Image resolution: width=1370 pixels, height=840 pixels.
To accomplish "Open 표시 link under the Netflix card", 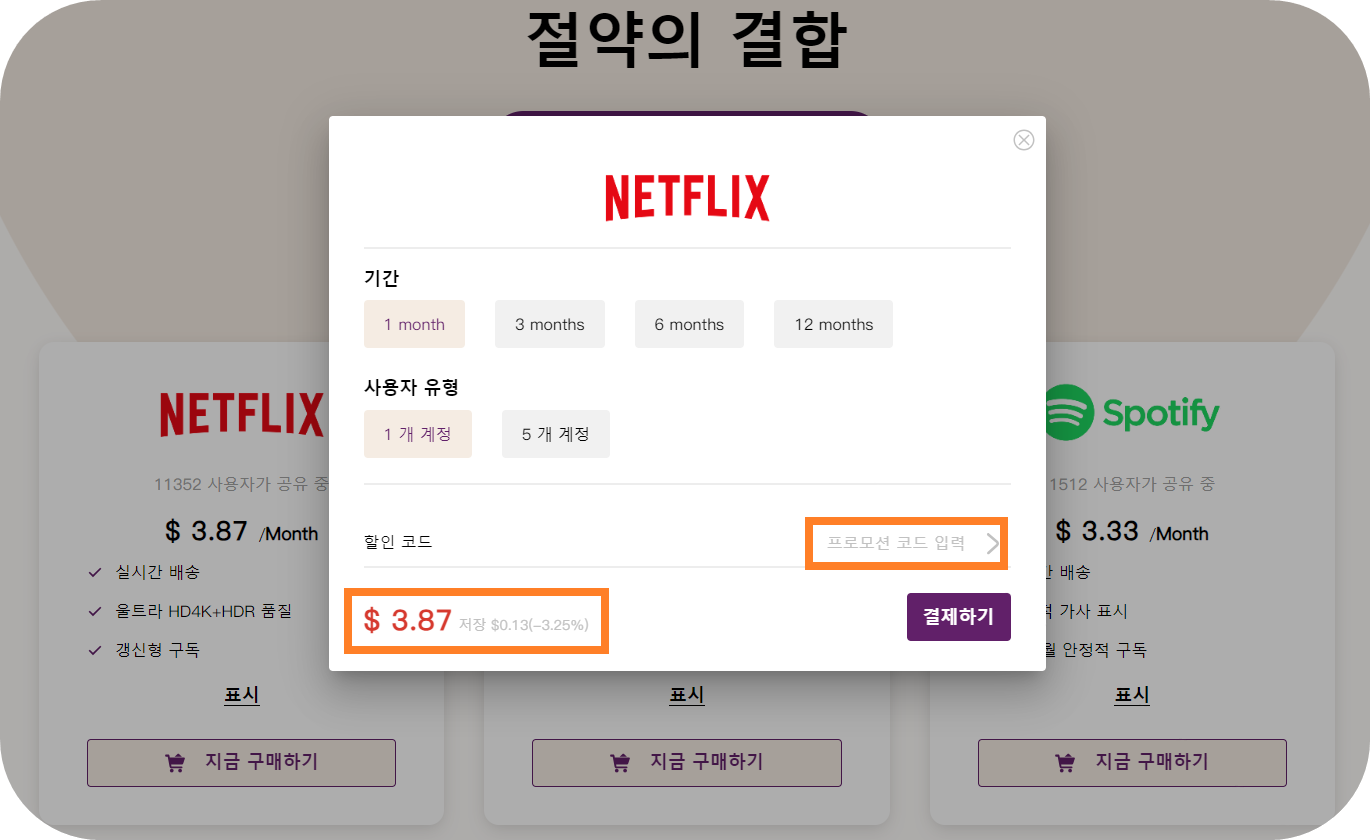I will 242,695.
